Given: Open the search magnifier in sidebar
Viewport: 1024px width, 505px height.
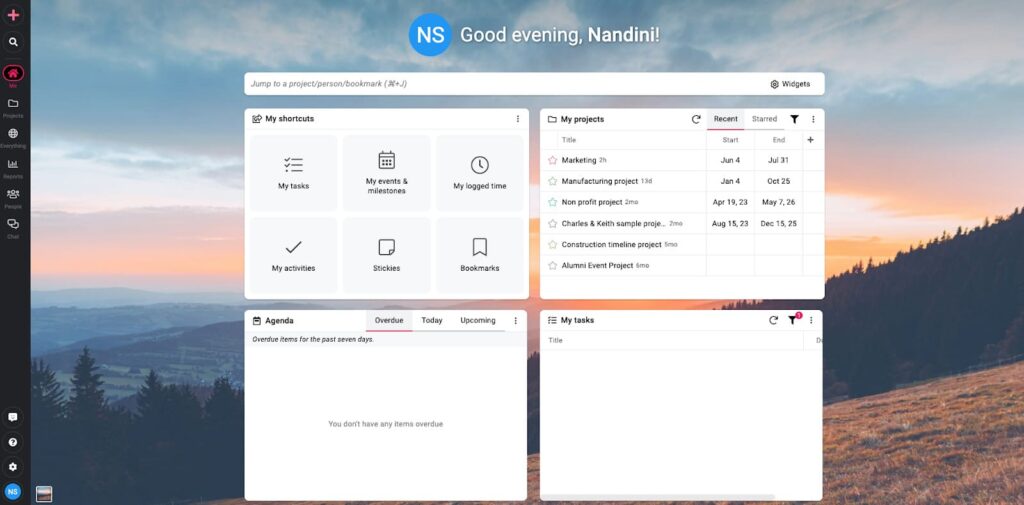Looking at the screenshot, I should click(x=12, y=42).
